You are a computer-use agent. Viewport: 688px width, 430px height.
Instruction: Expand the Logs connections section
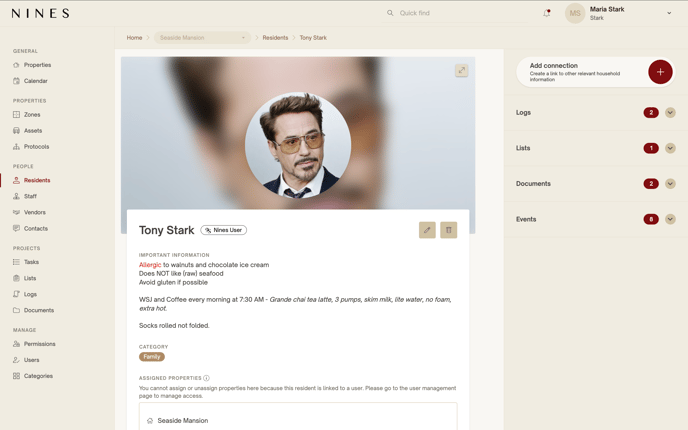[670, 113]
